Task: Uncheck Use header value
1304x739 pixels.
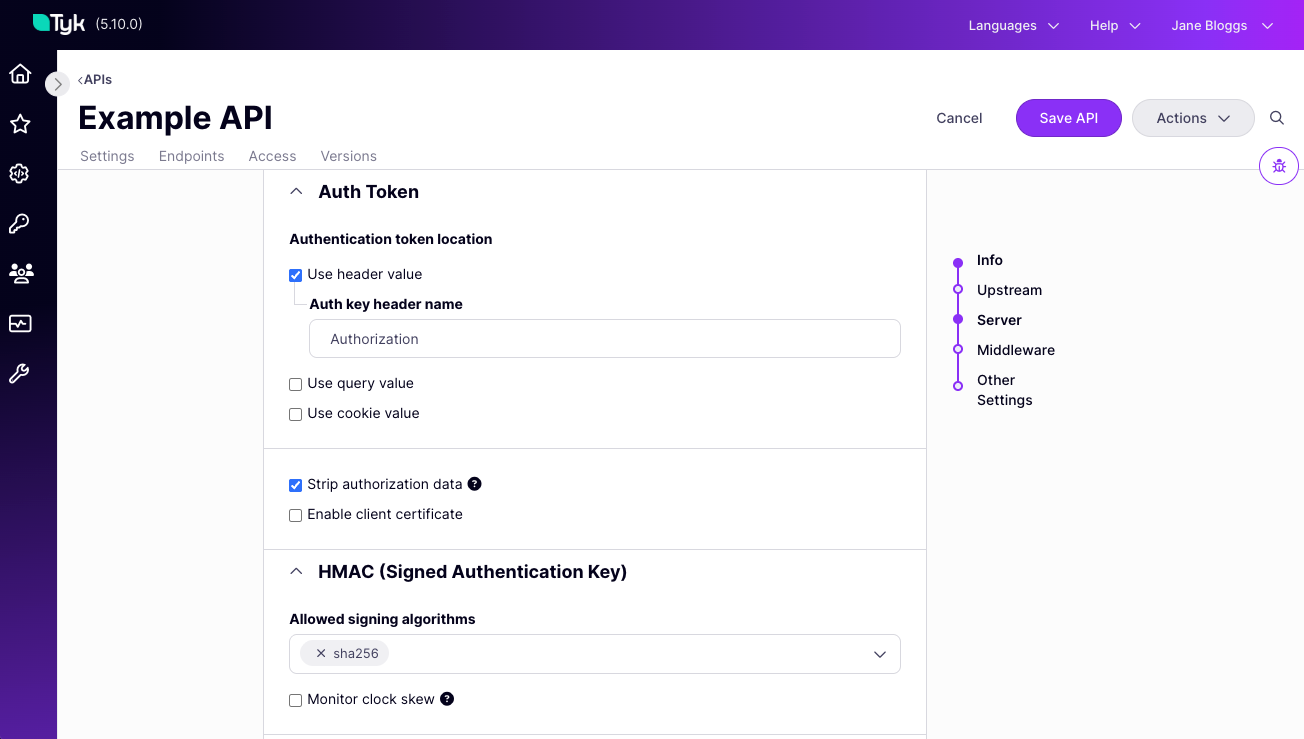Action: click(295, 274)
